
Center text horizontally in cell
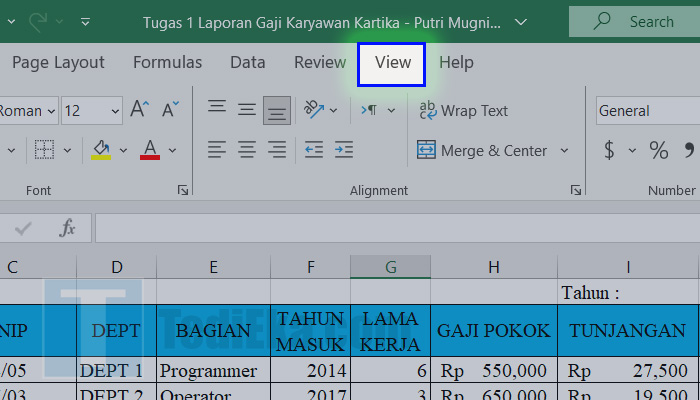(246, 150)
